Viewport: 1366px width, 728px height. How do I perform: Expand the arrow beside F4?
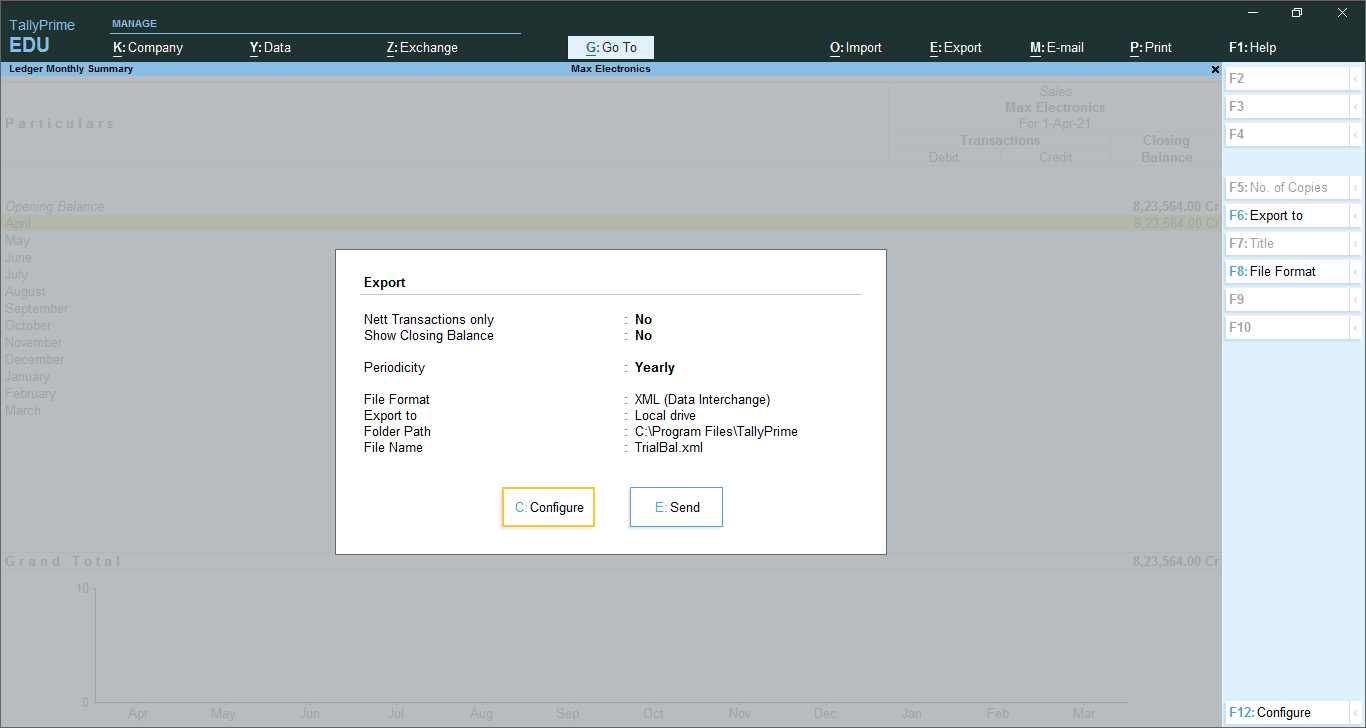(1355, 134)
